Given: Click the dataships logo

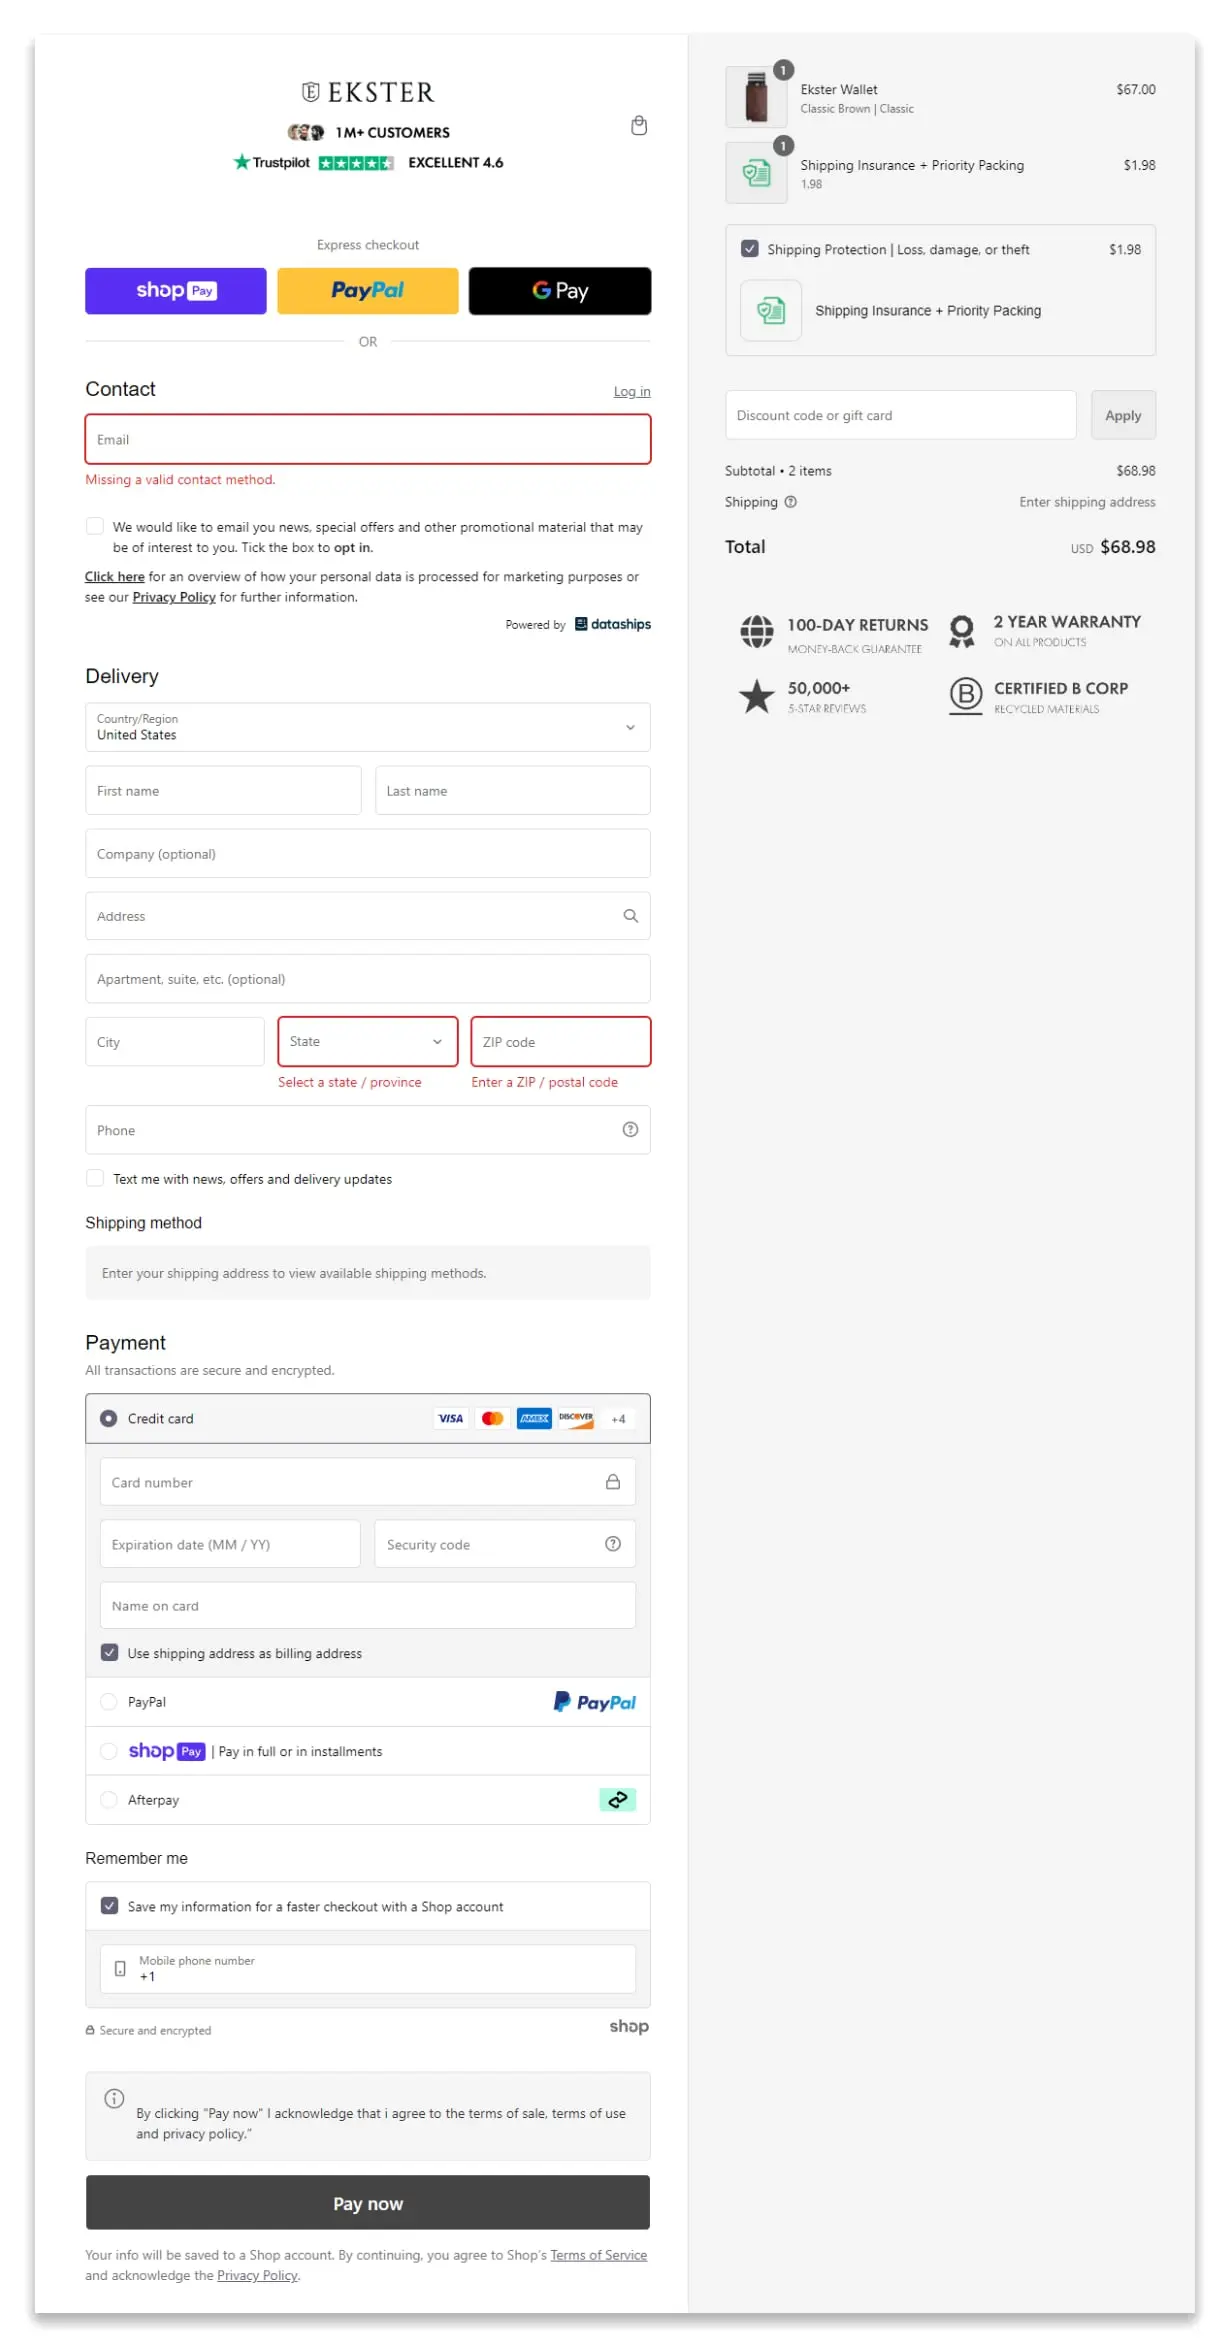Looking at the screenshot, I should coord(613,624).
